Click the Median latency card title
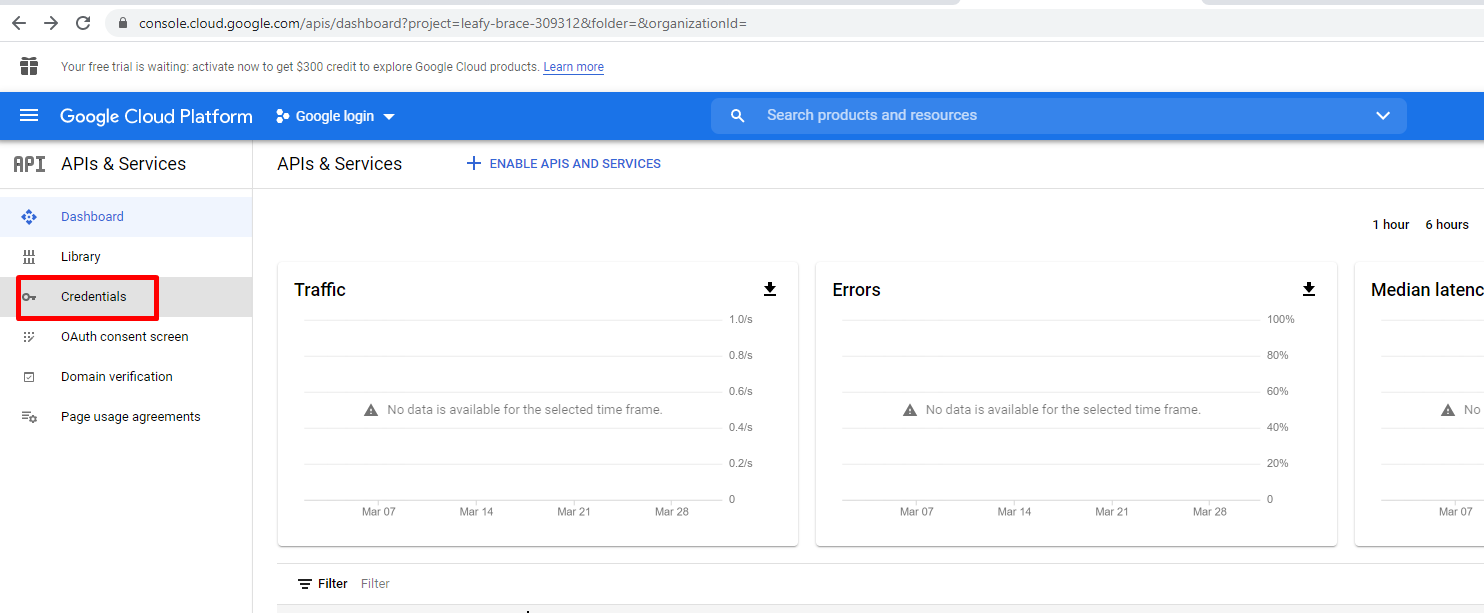The image size is (1484, 613). pos(1427,290)
